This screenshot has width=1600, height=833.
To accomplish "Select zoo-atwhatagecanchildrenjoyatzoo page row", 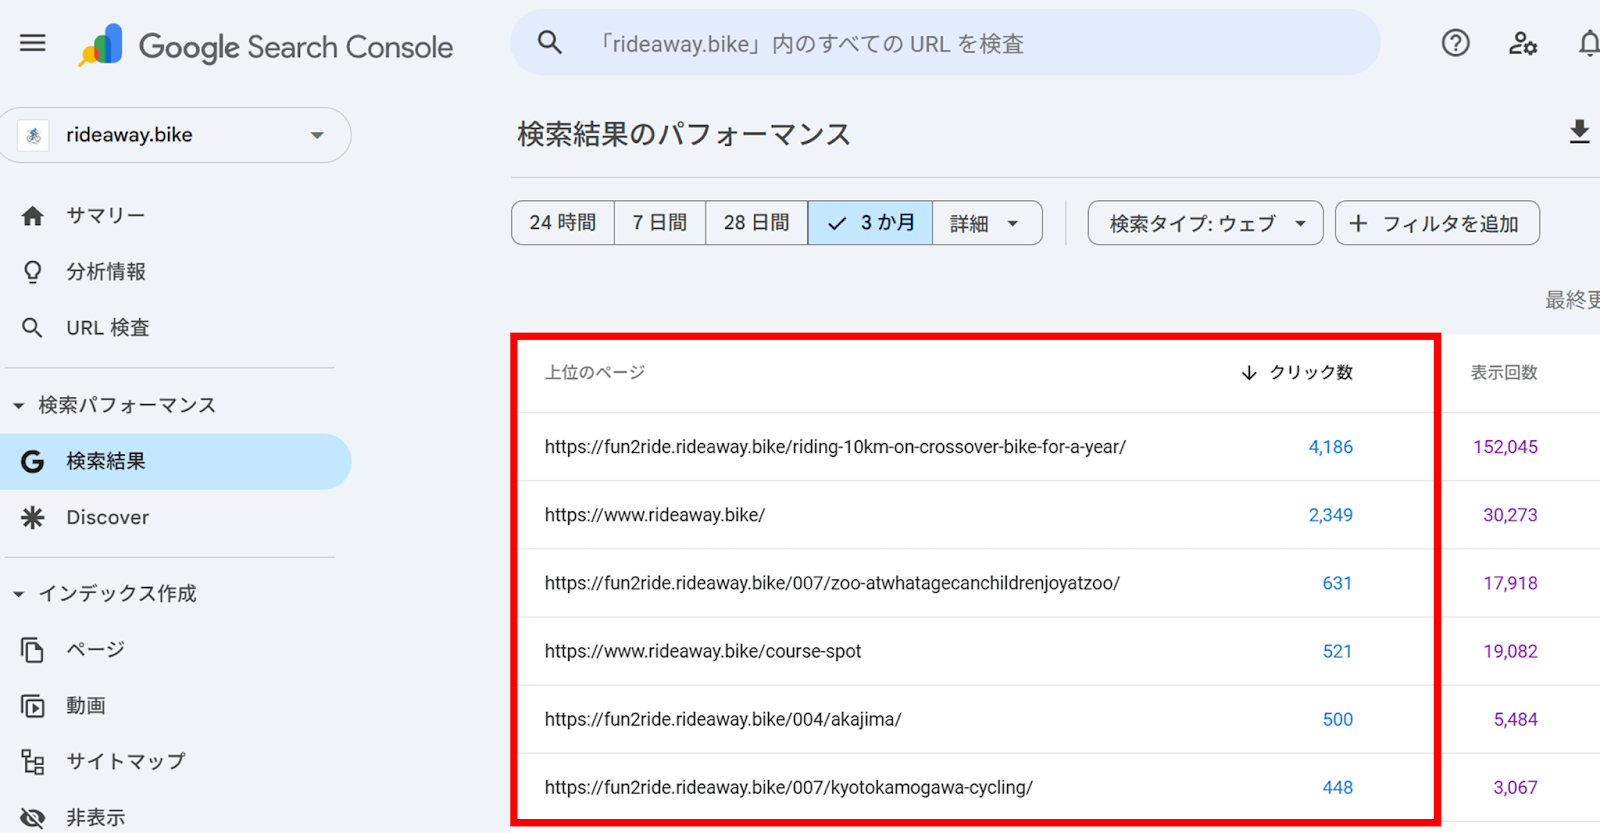I will 1055,583.
